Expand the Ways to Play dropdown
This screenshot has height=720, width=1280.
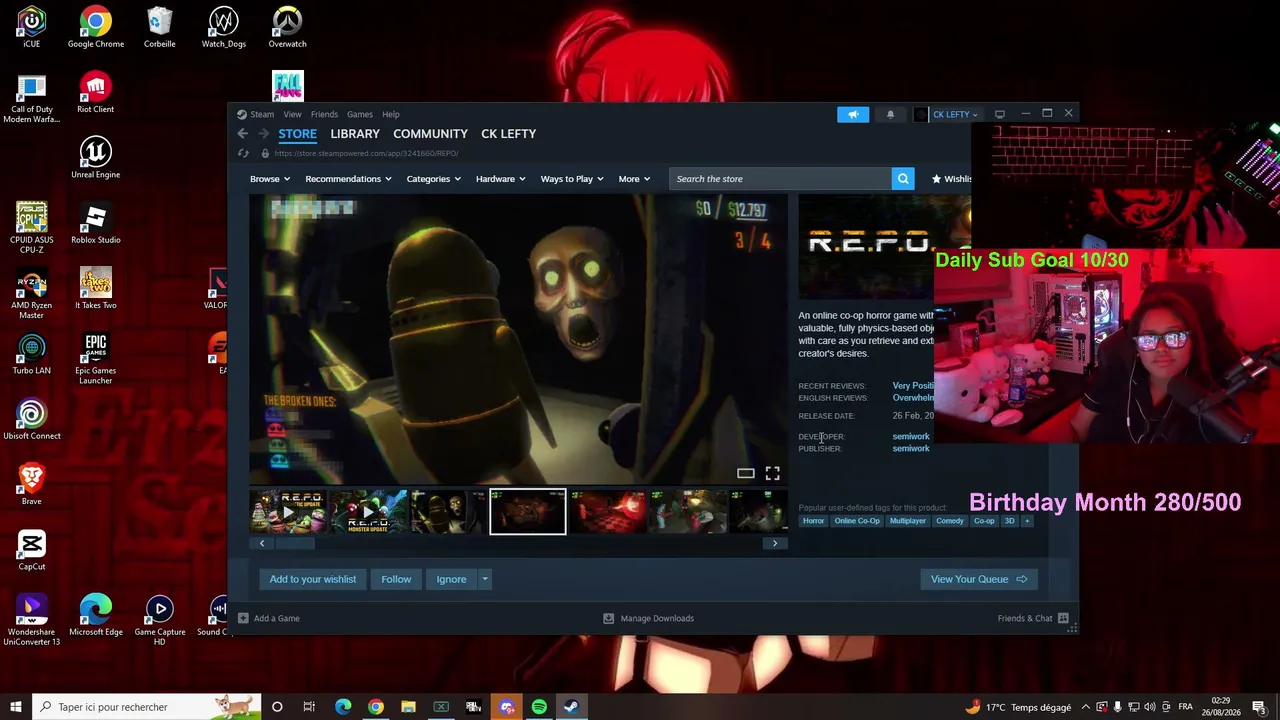[x=573, y=179]
